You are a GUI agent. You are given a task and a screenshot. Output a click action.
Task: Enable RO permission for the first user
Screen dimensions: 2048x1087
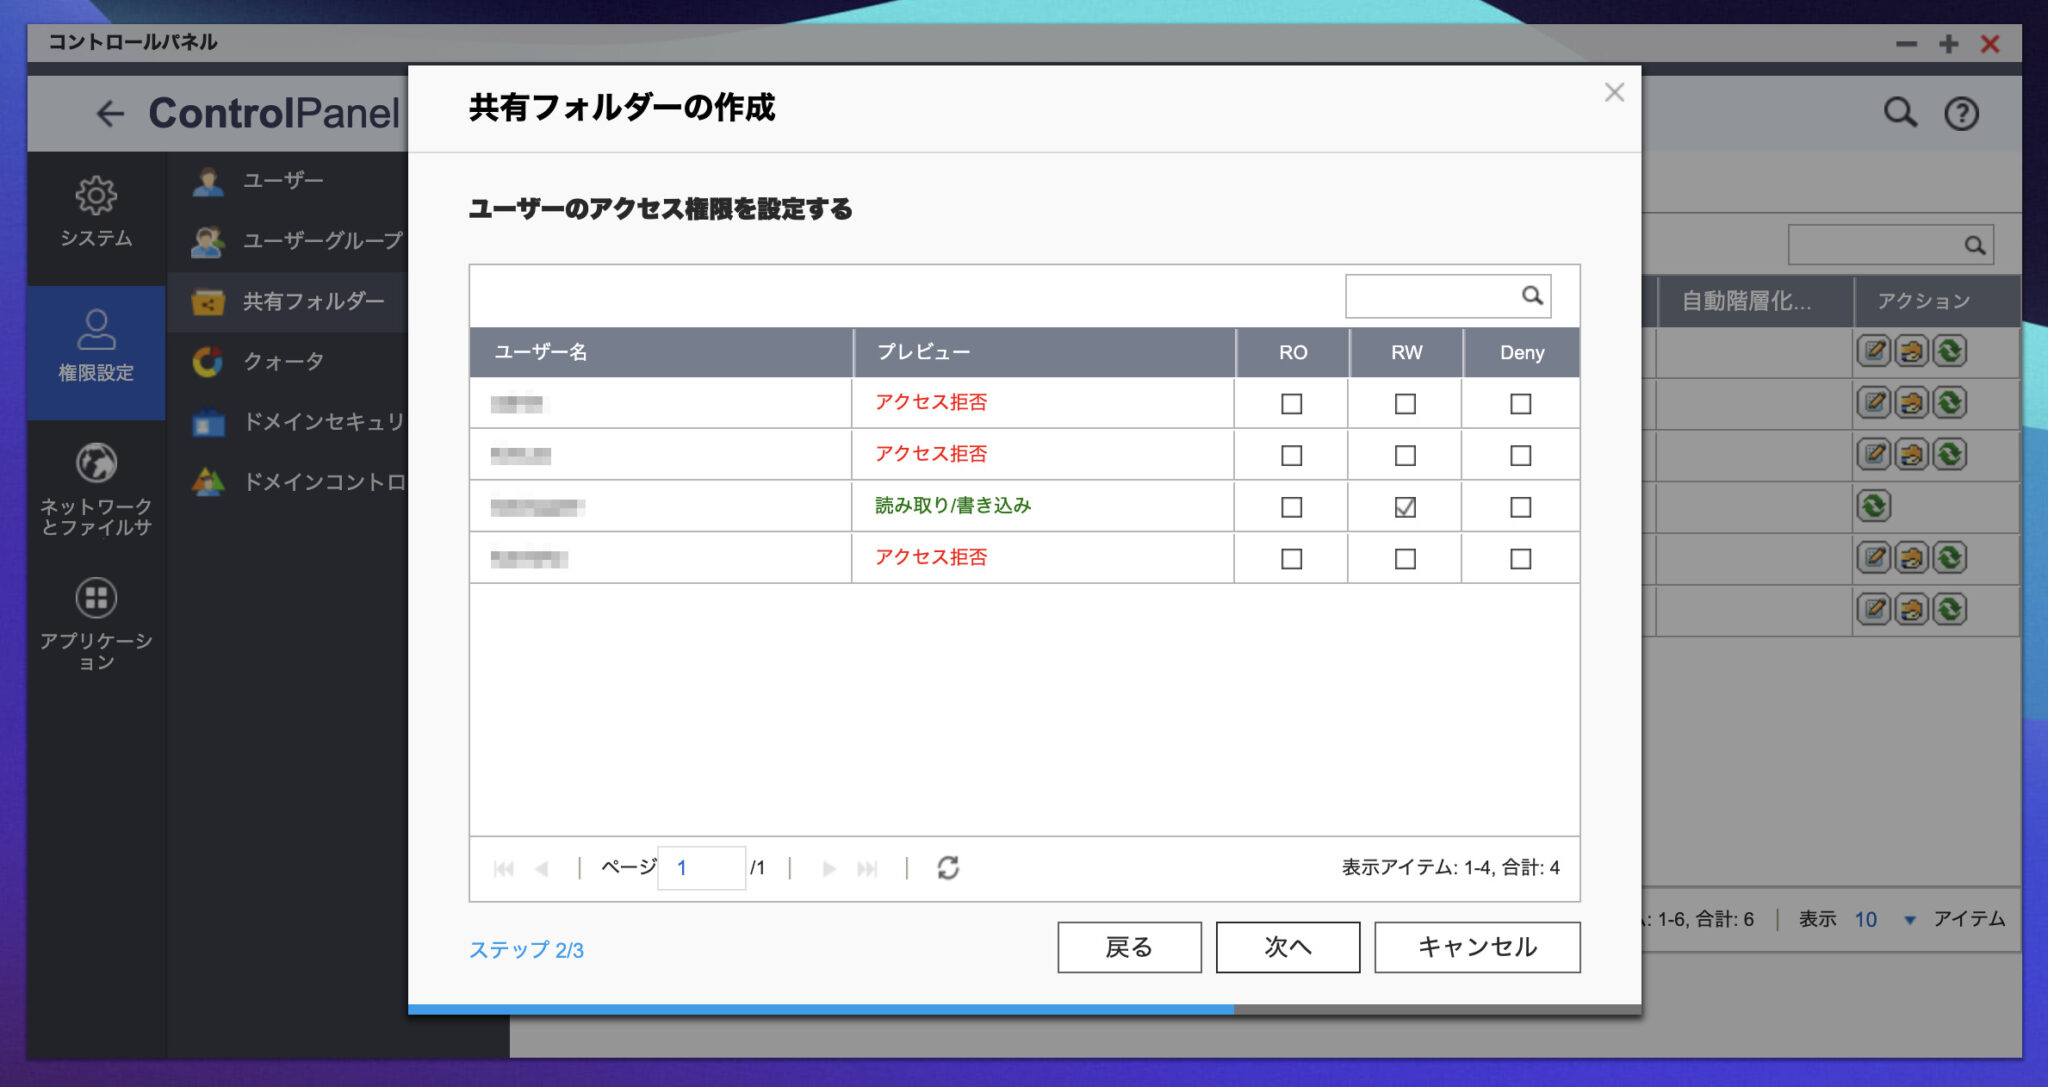click(x=1291, y=403)
